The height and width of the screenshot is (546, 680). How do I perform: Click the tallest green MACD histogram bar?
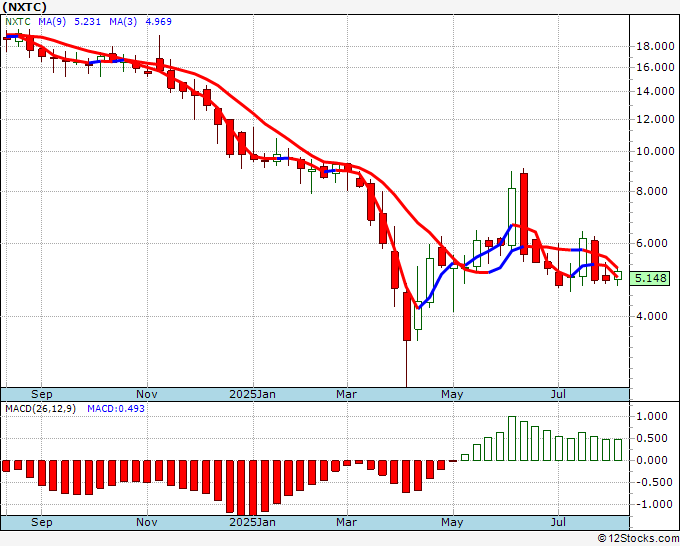tap(512, 438)
